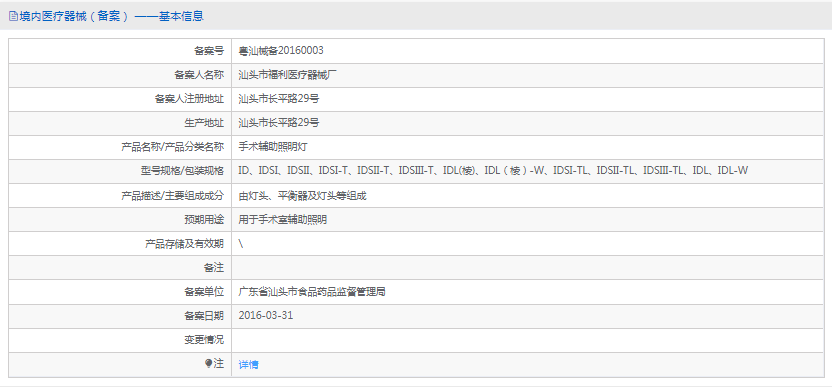Click the 产品存储及有效期 label

point(184,244)
